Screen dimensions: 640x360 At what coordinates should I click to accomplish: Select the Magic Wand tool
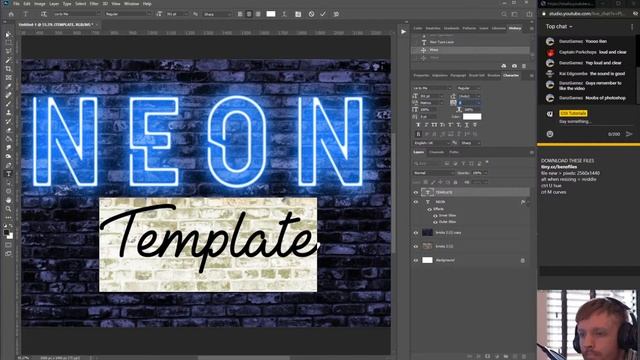(8, 60)
